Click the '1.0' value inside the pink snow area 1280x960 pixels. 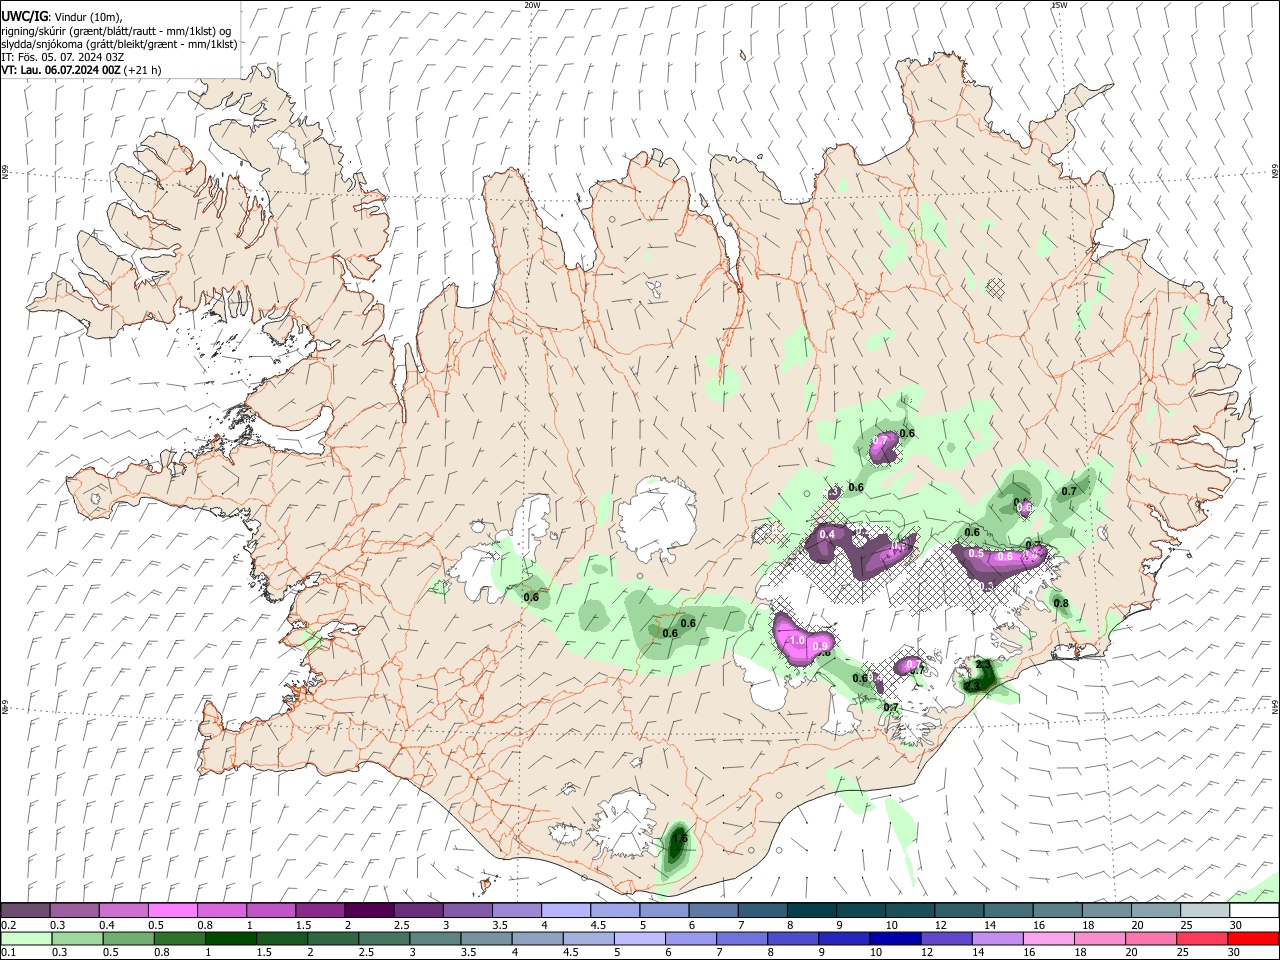point(797,640)
